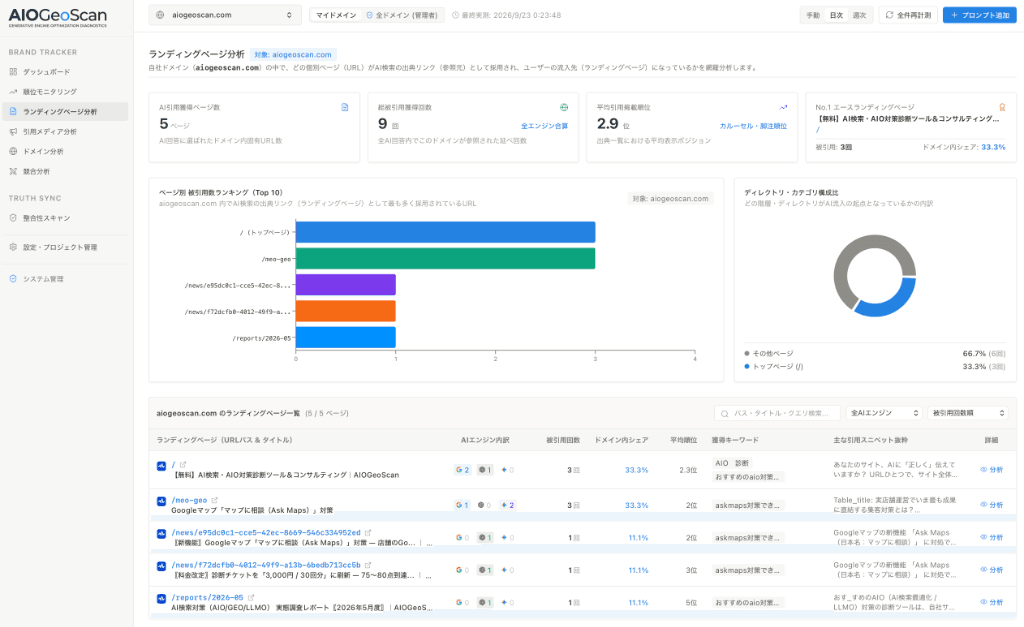The image size is (1024, 627).
Task: Click the 設定・プロジェクト管理 gear icon
Action: tap(13, 247)
